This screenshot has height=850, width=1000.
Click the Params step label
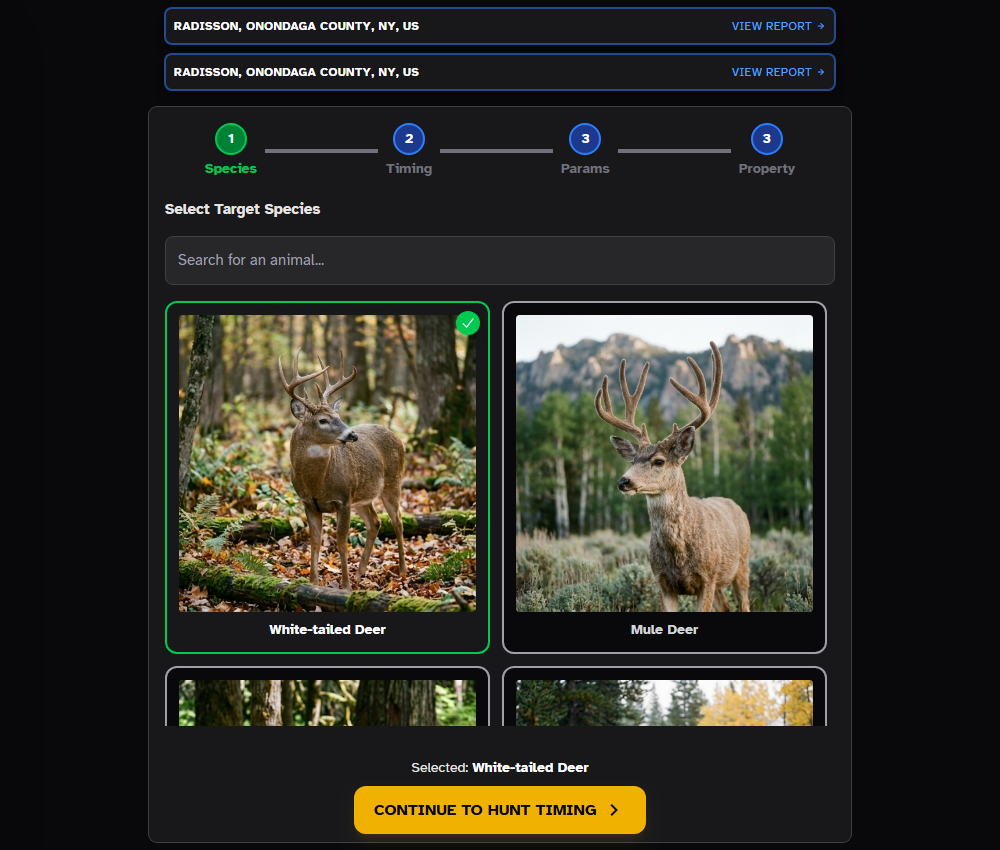(585, 168)
